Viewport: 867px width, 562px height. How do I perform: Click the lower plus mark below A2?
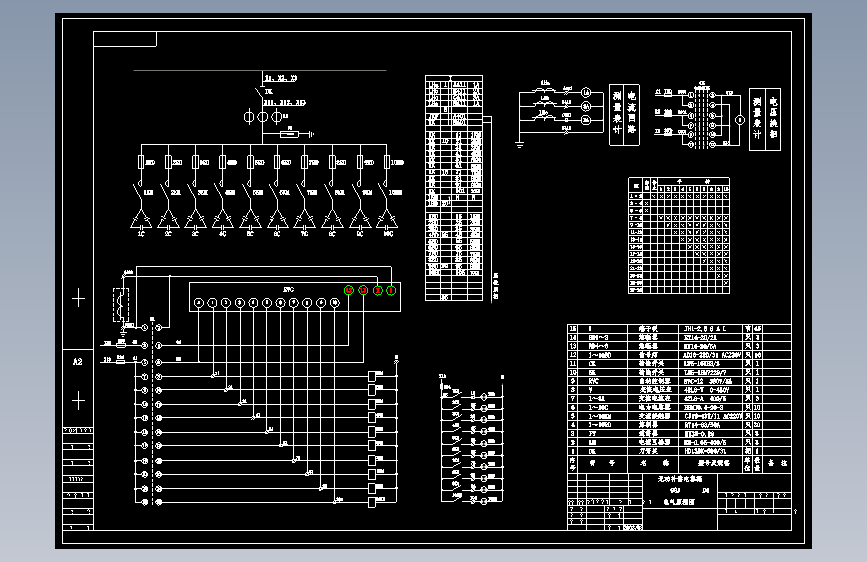pos(79,400)
